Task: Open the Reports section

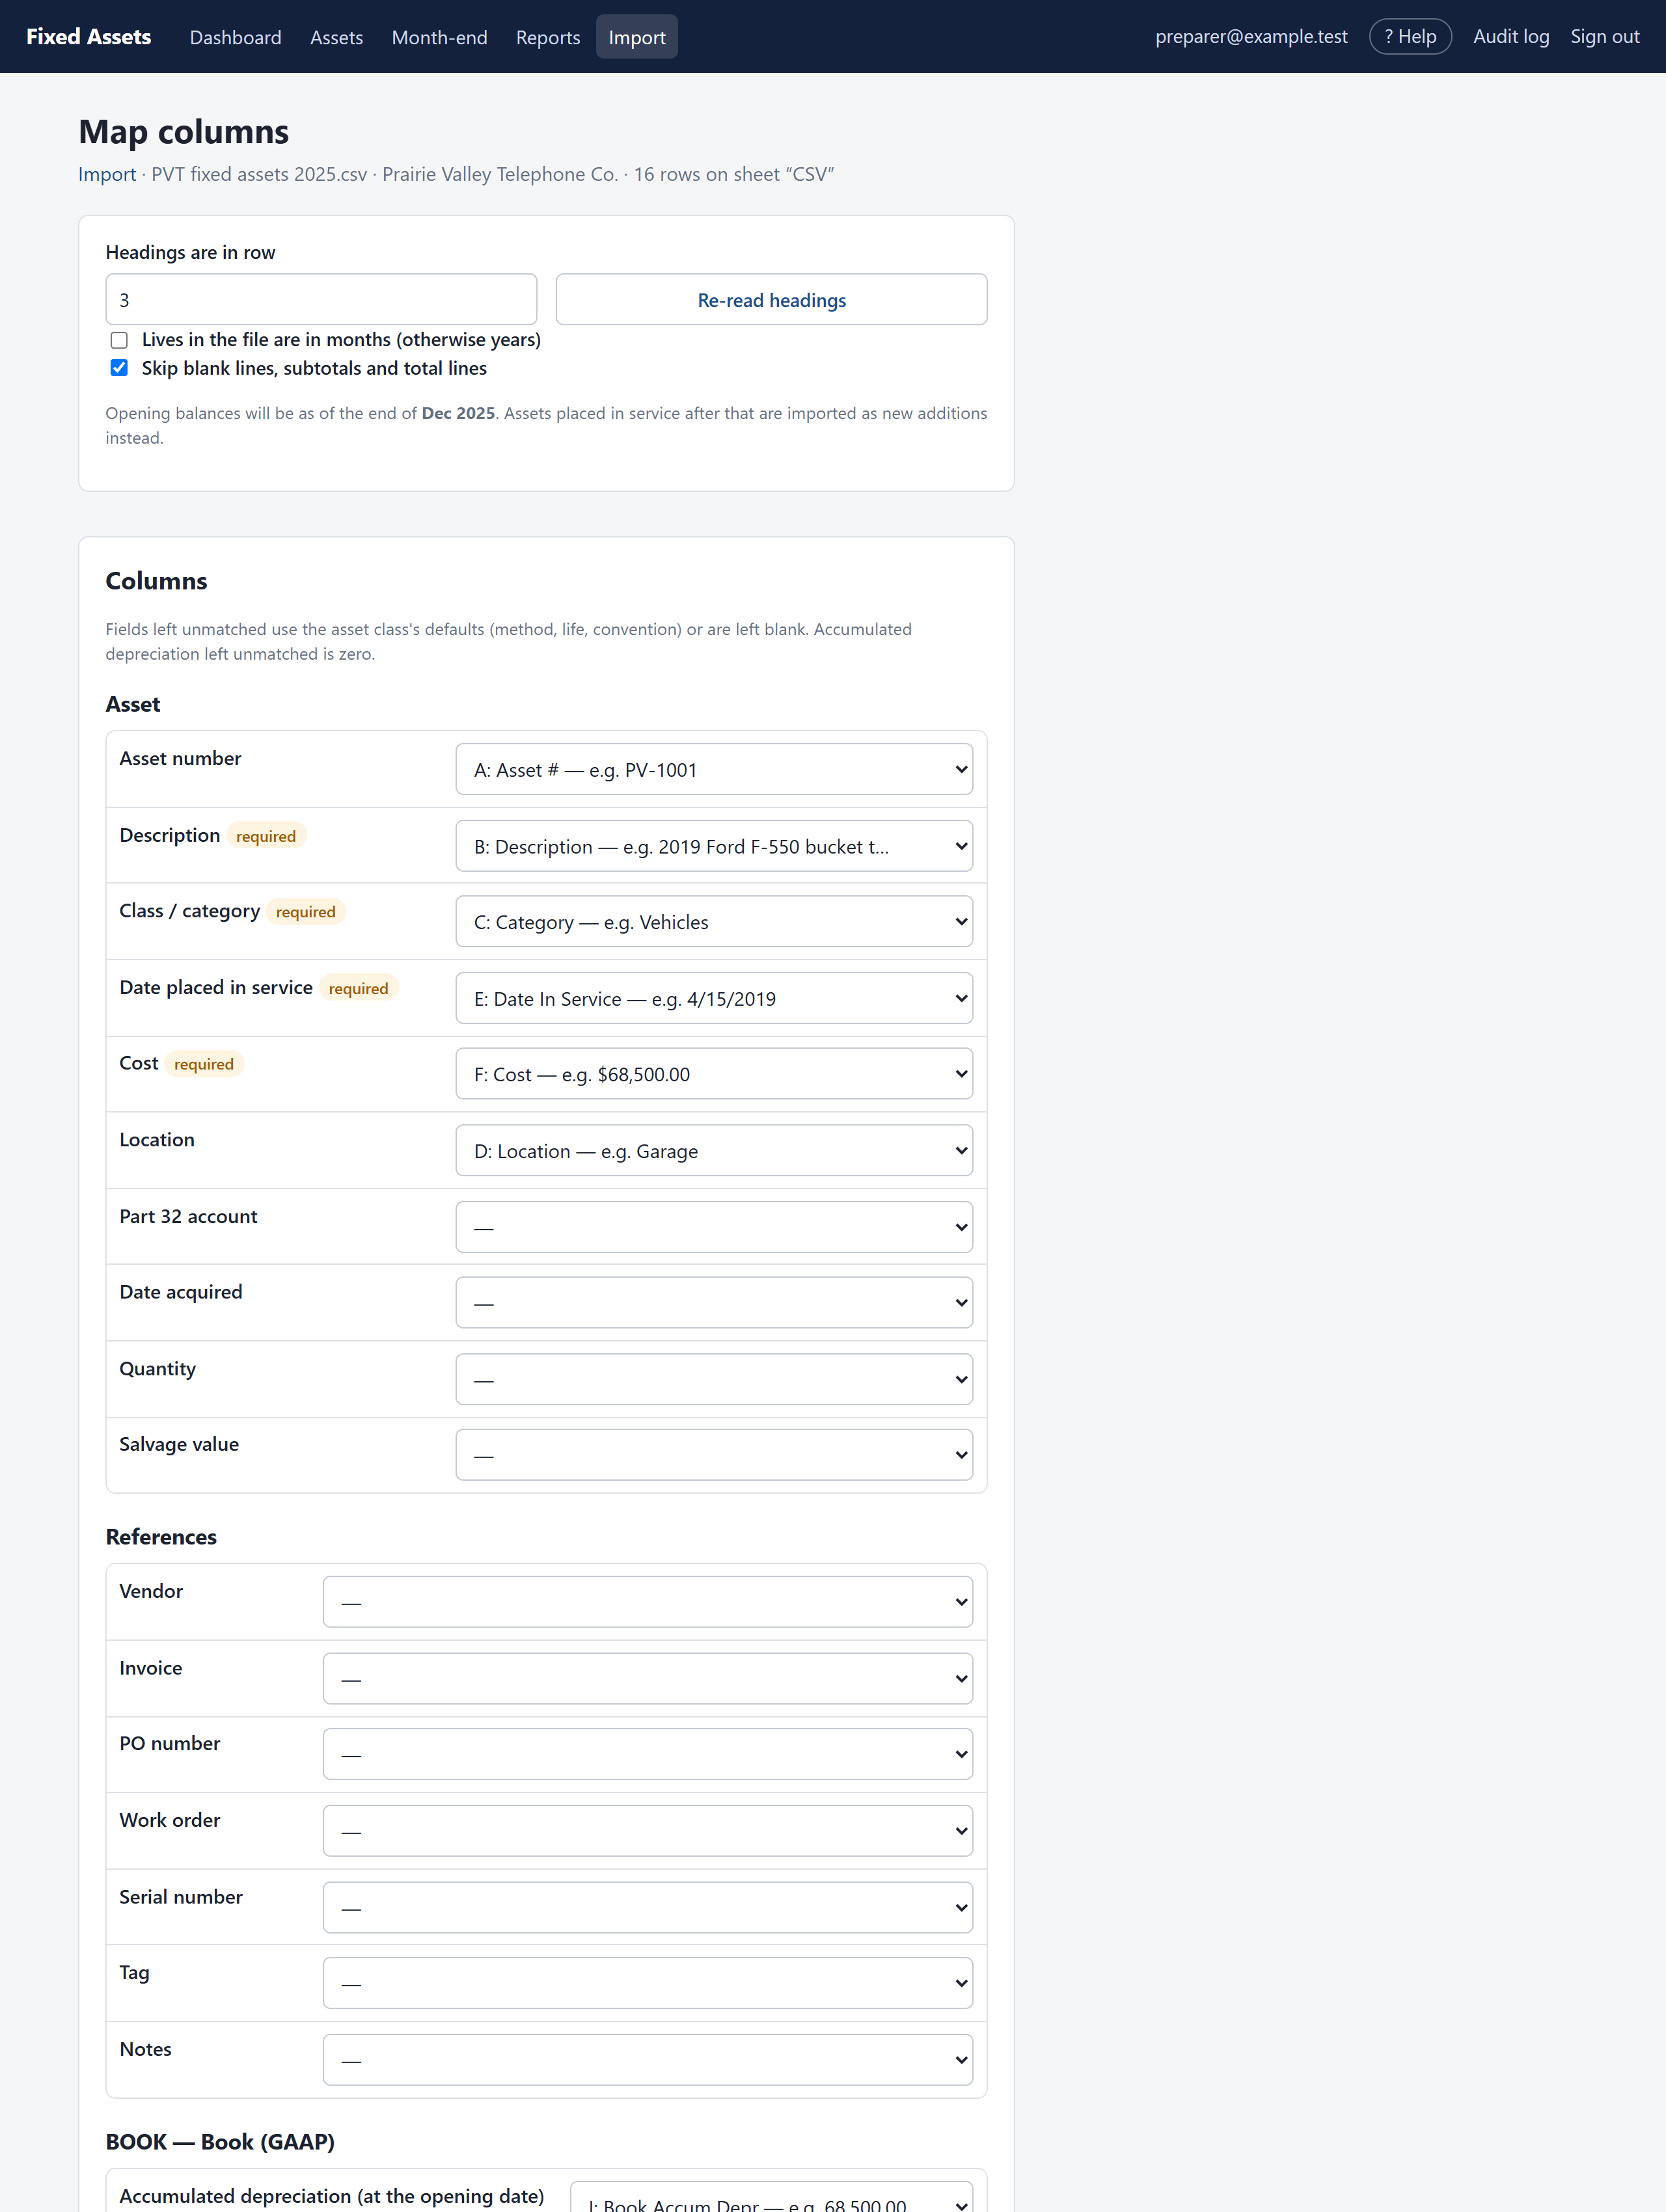Action: coord(548,37)
